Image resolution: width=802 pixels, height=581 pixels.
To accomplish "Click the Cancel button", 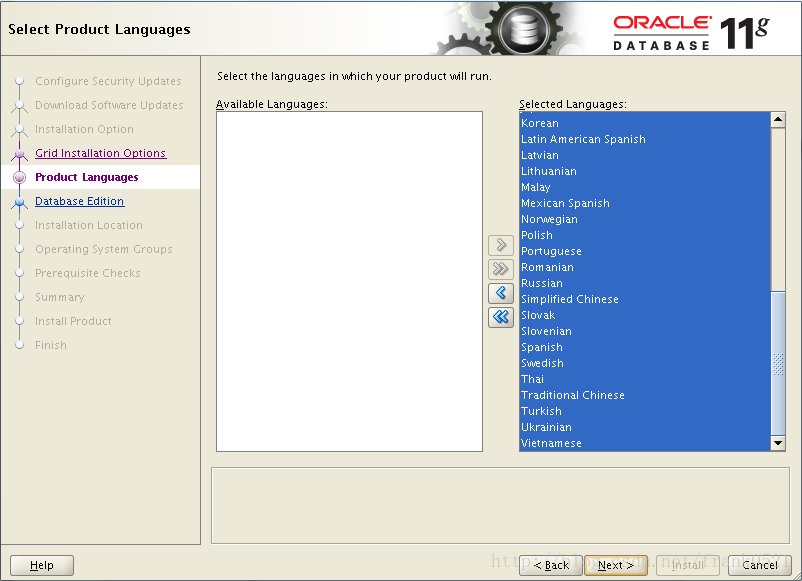I will click(x=760, y=565).
